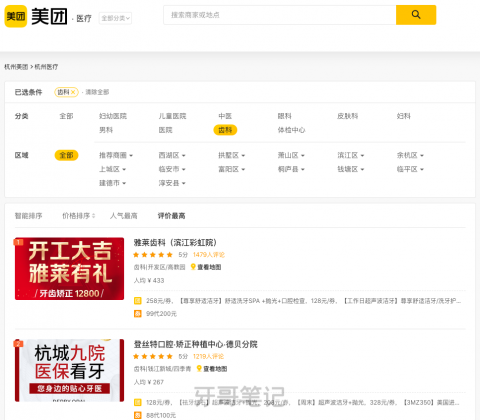Select the 齿科 category filter
This screenshot has width=480, height=420.
pyautogui.click(x=225, y=130)
